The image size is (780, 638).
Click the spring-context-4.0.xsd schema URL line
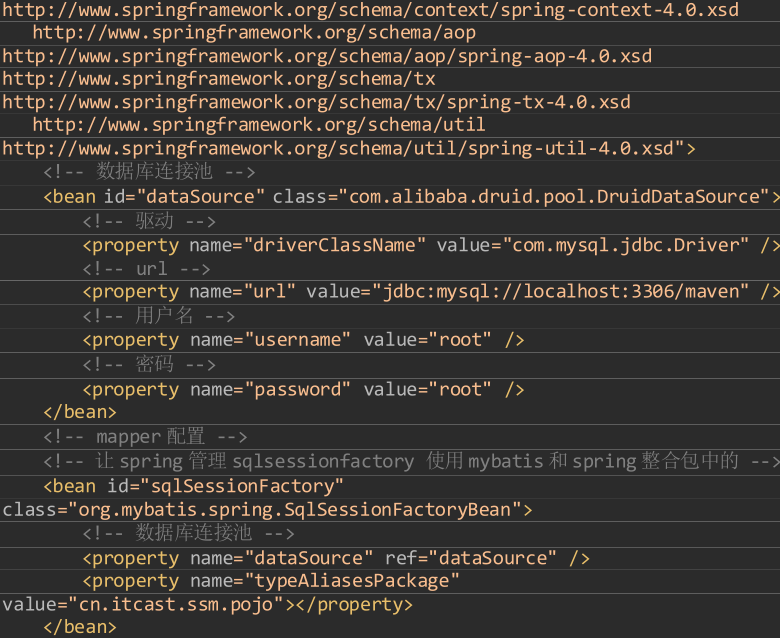371,10
